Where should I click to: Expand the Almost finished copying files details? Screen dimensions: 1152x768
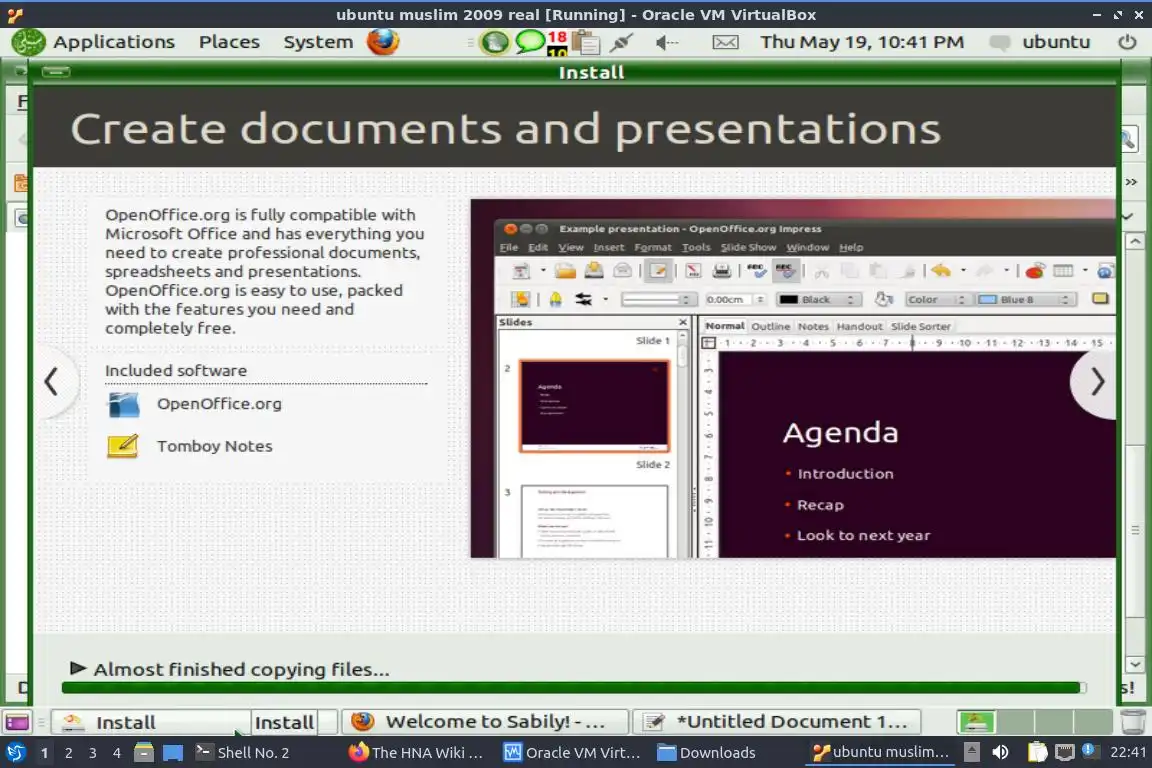coord(78,668)
